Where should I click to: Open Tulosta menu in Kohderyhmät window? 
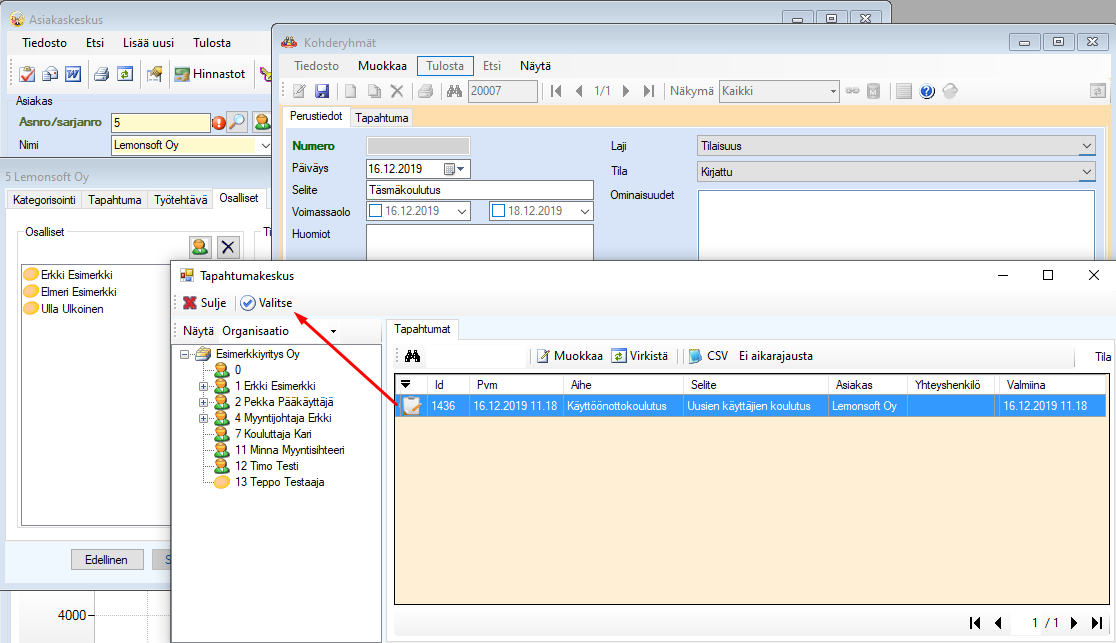click(x=445, y=66)
